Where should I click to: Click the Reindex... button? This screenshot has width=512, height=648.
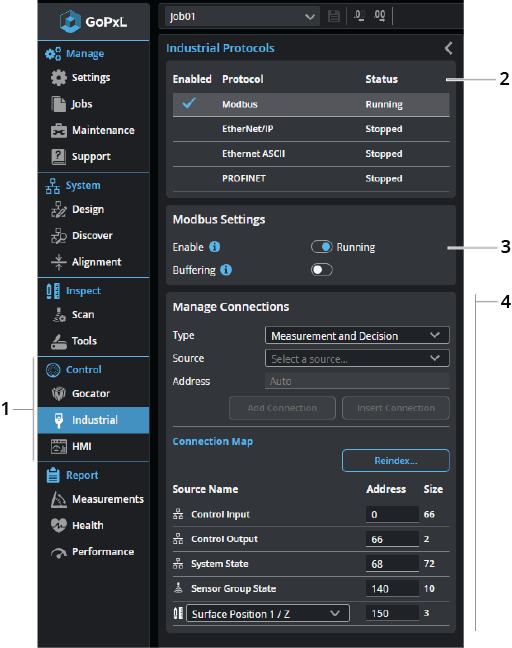coord(396,460)
